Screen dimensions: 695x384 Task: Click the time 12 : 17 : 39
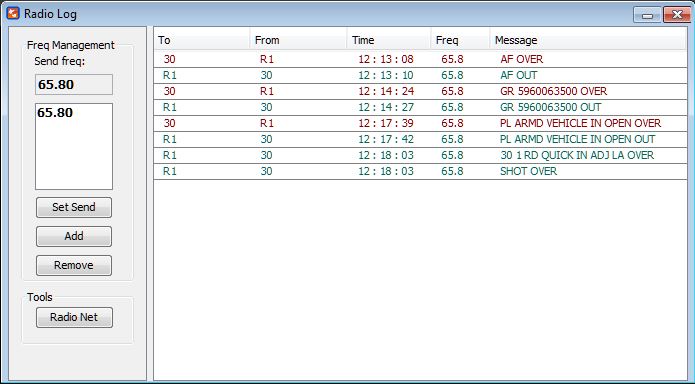[386, 123]
